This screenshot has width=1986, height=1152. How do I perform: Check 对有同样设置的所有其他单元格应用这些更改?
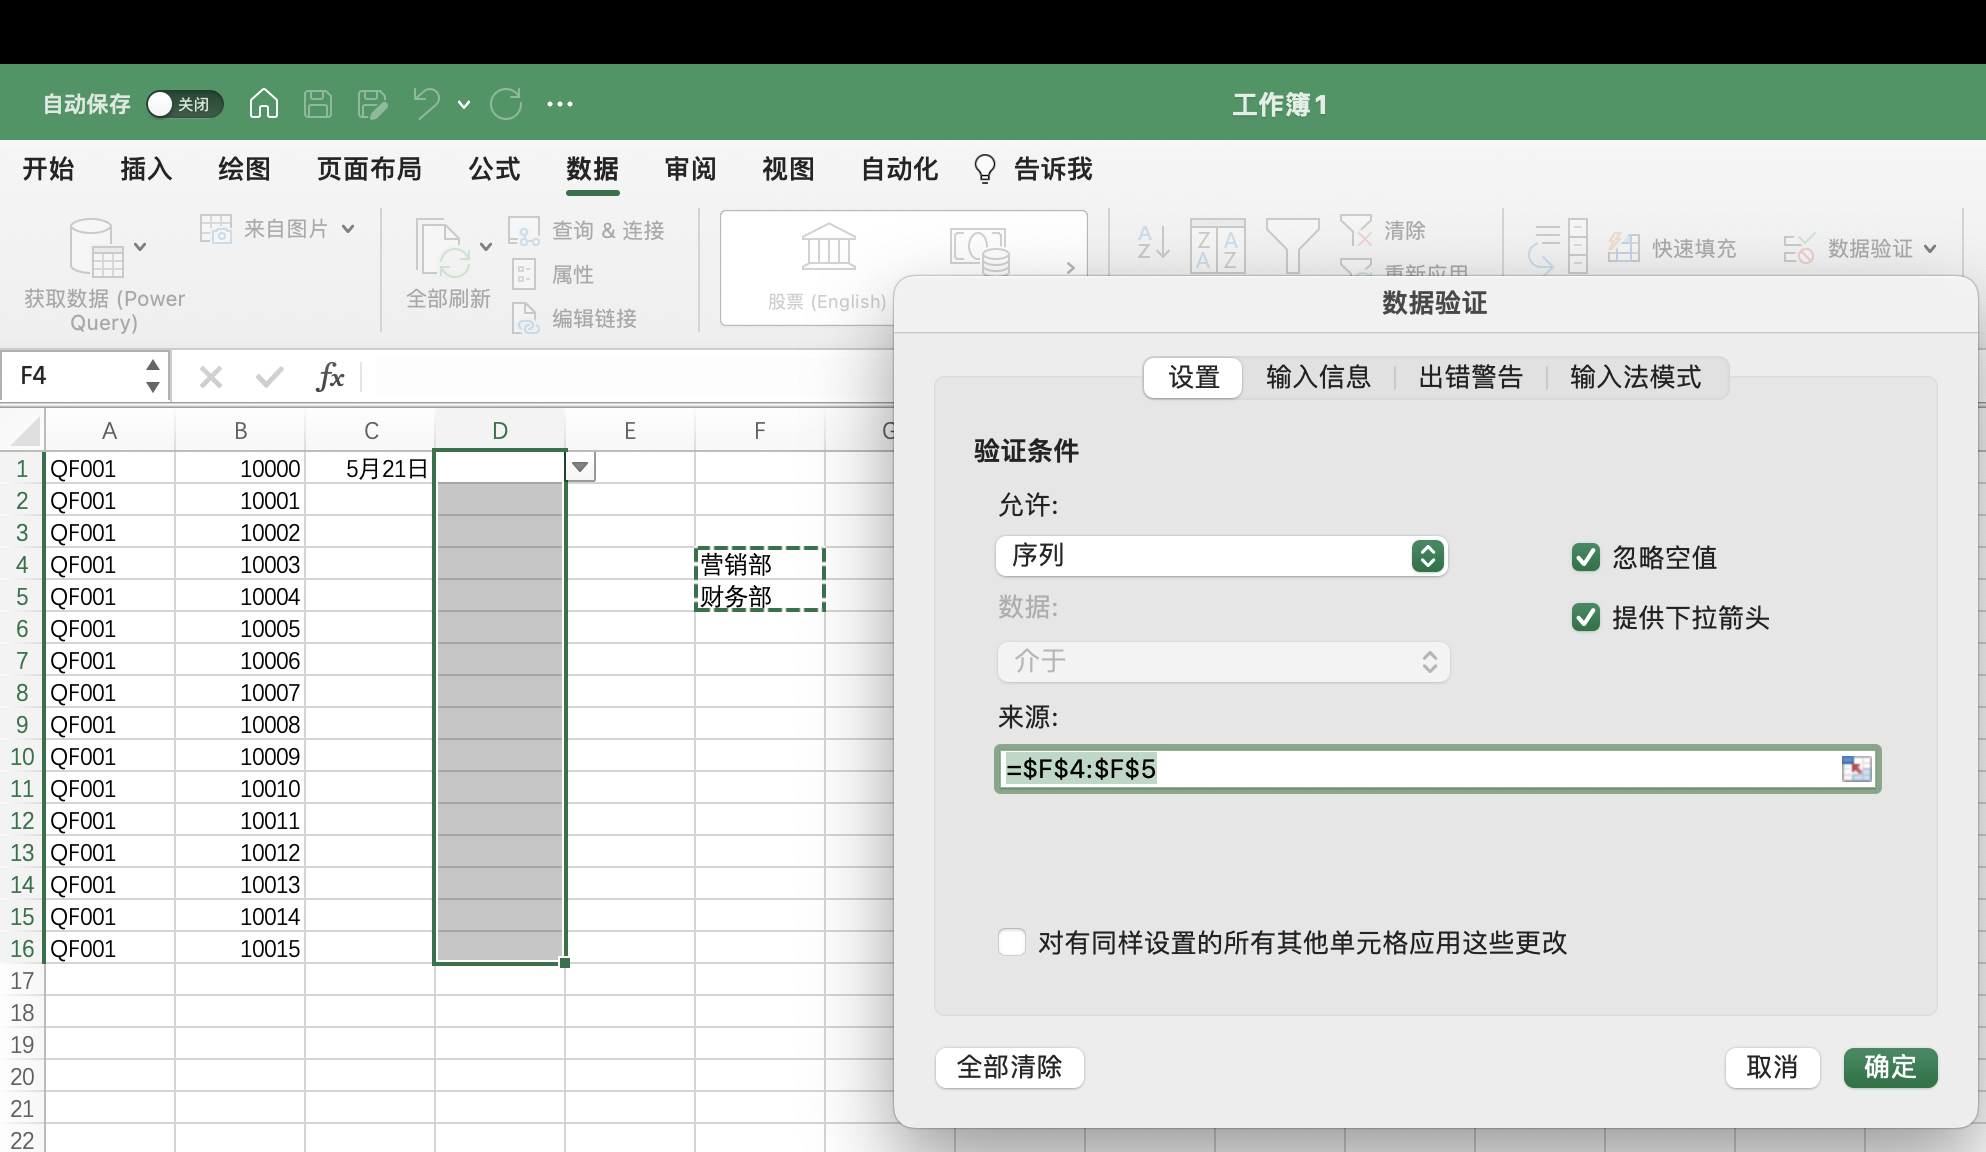coord(1012,942)
